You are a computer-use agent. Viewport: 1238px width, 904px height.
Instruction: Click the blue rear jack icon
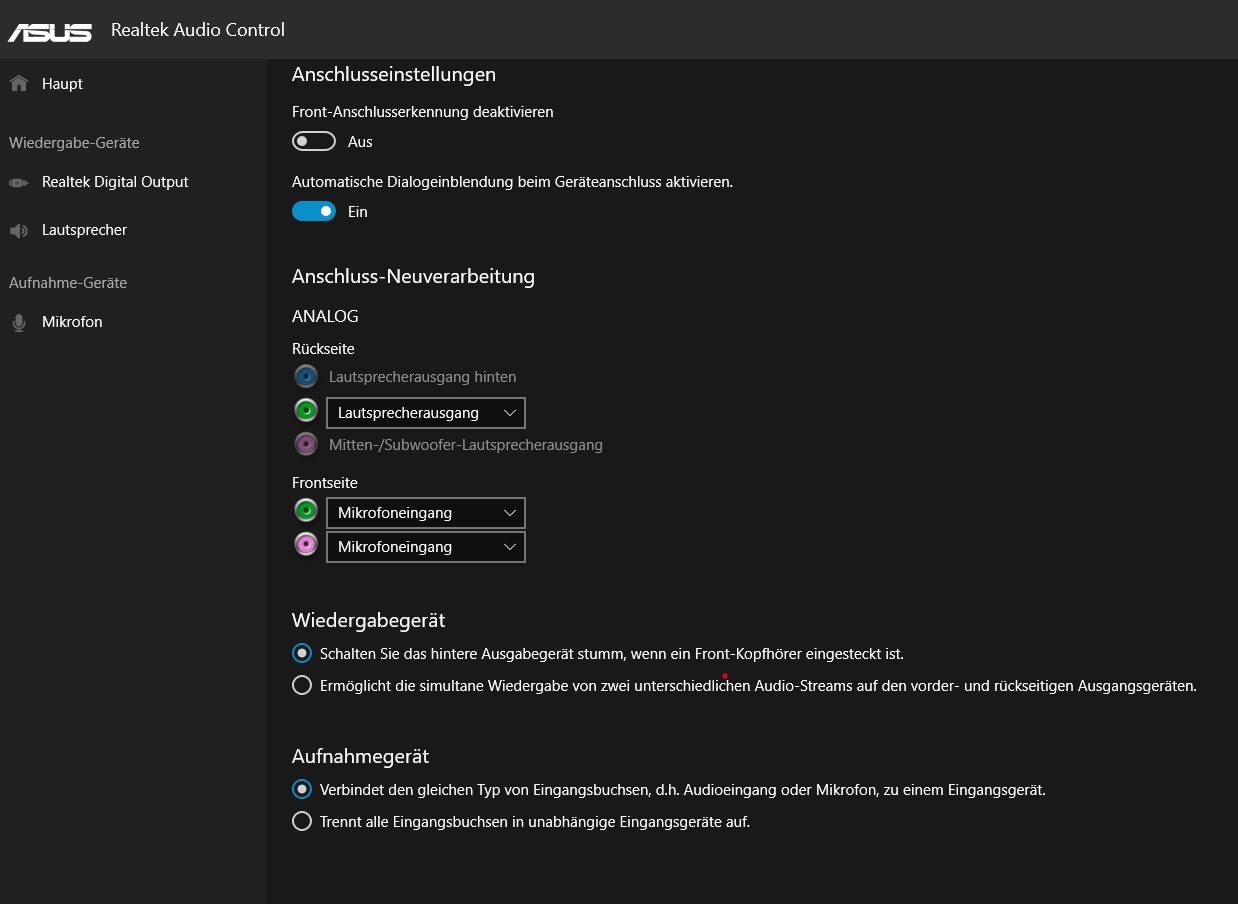pyautogui.click(x=305, y=377)
